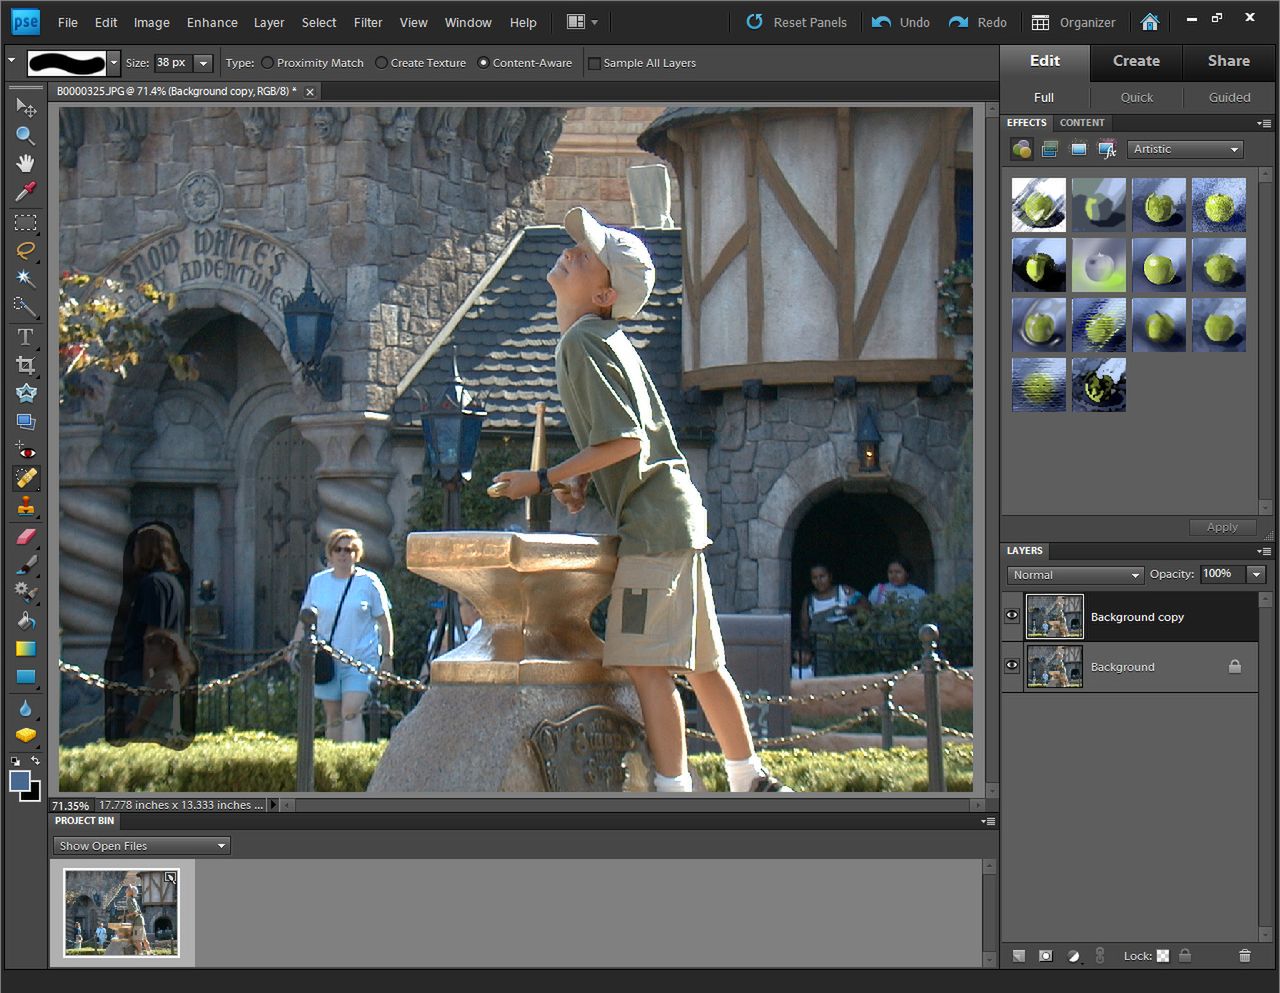The image size is (1280, 993).
Task: Switch to the Content panel tab
Action: coord(1082,123)
